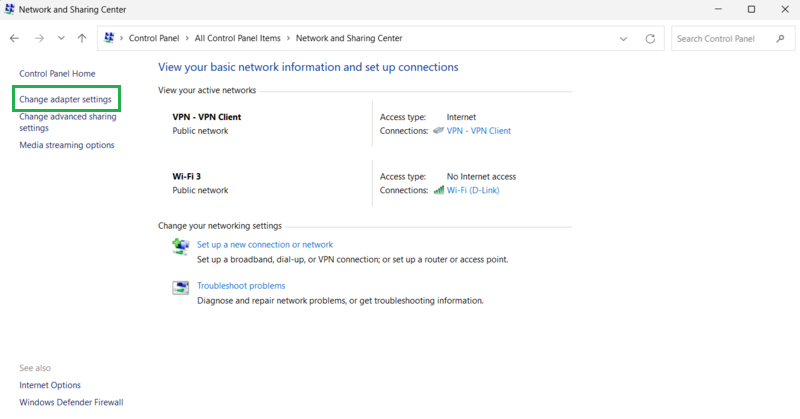This screenshot has height=419, width=800.
Task: Click the search magnifier icon
Action: [781, 39]
